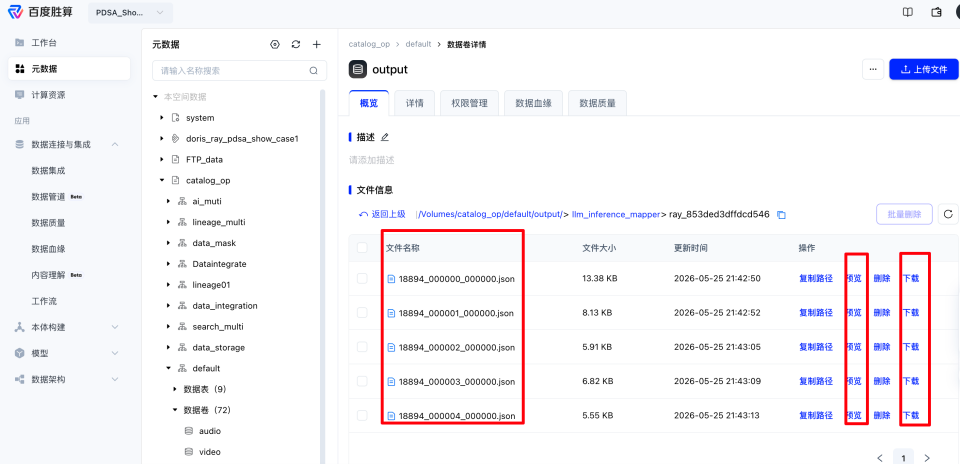
Task: Switch to 数据质量 tab
Action: pyautogui.click(x=597, y=103)
